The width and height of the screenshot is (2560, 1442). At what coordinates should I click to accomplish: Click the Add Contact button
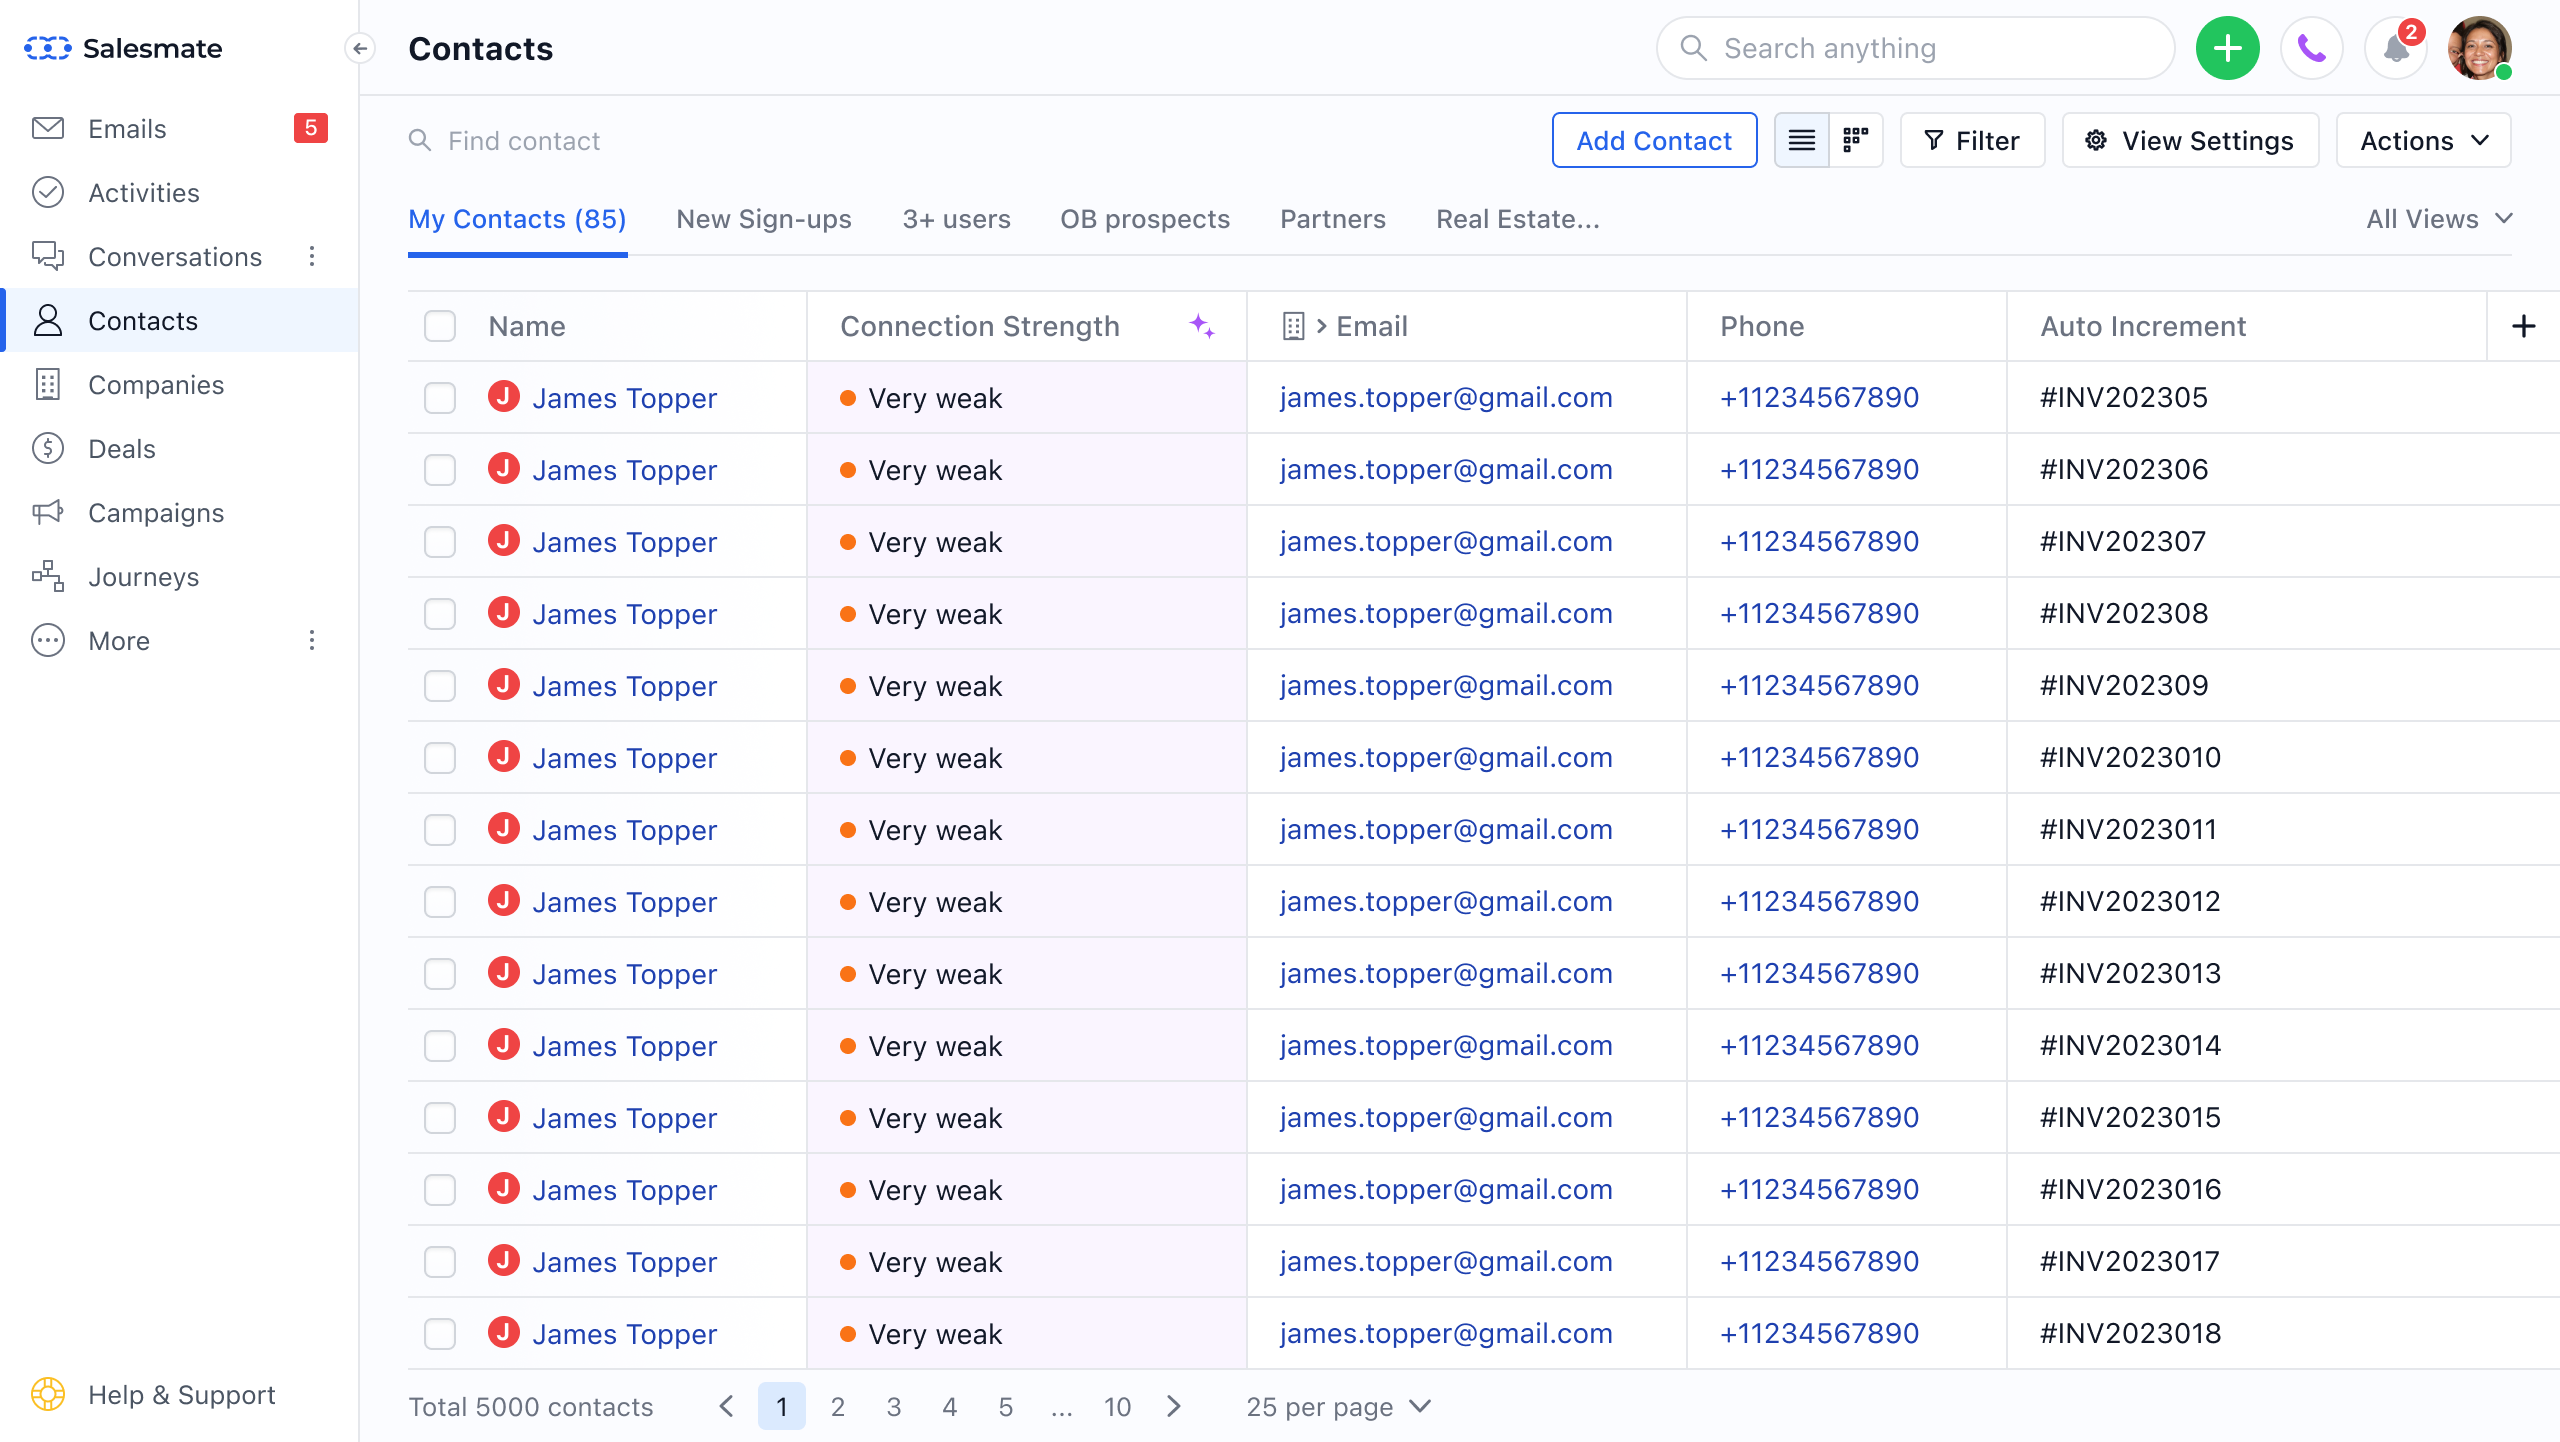pyautogui.click(x=1654, y=140)
